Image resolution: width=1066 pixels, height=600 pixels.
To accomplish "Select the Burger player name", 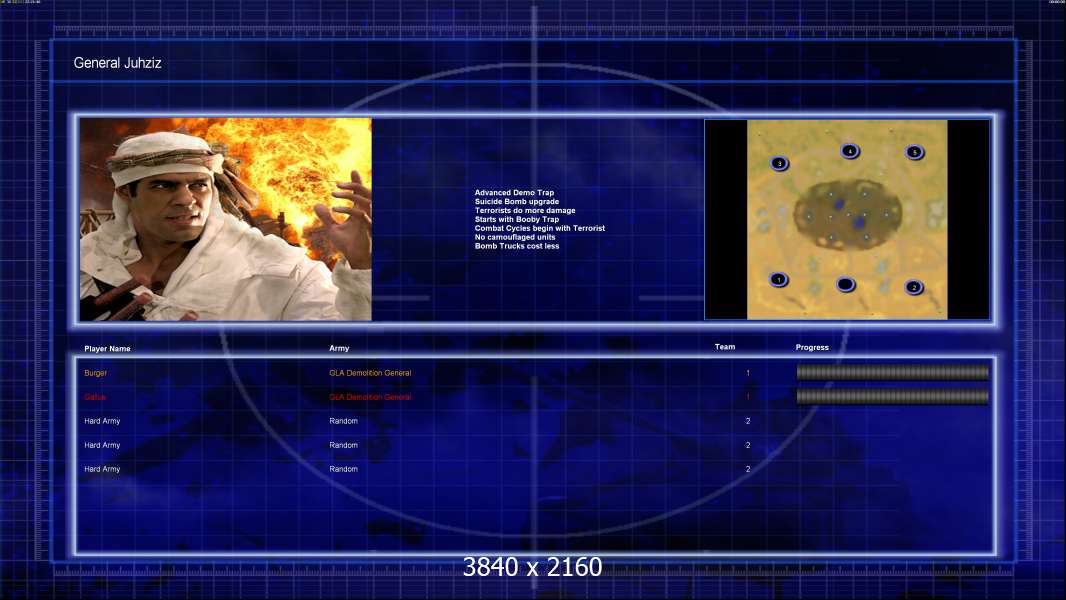I will click(95, 373).
